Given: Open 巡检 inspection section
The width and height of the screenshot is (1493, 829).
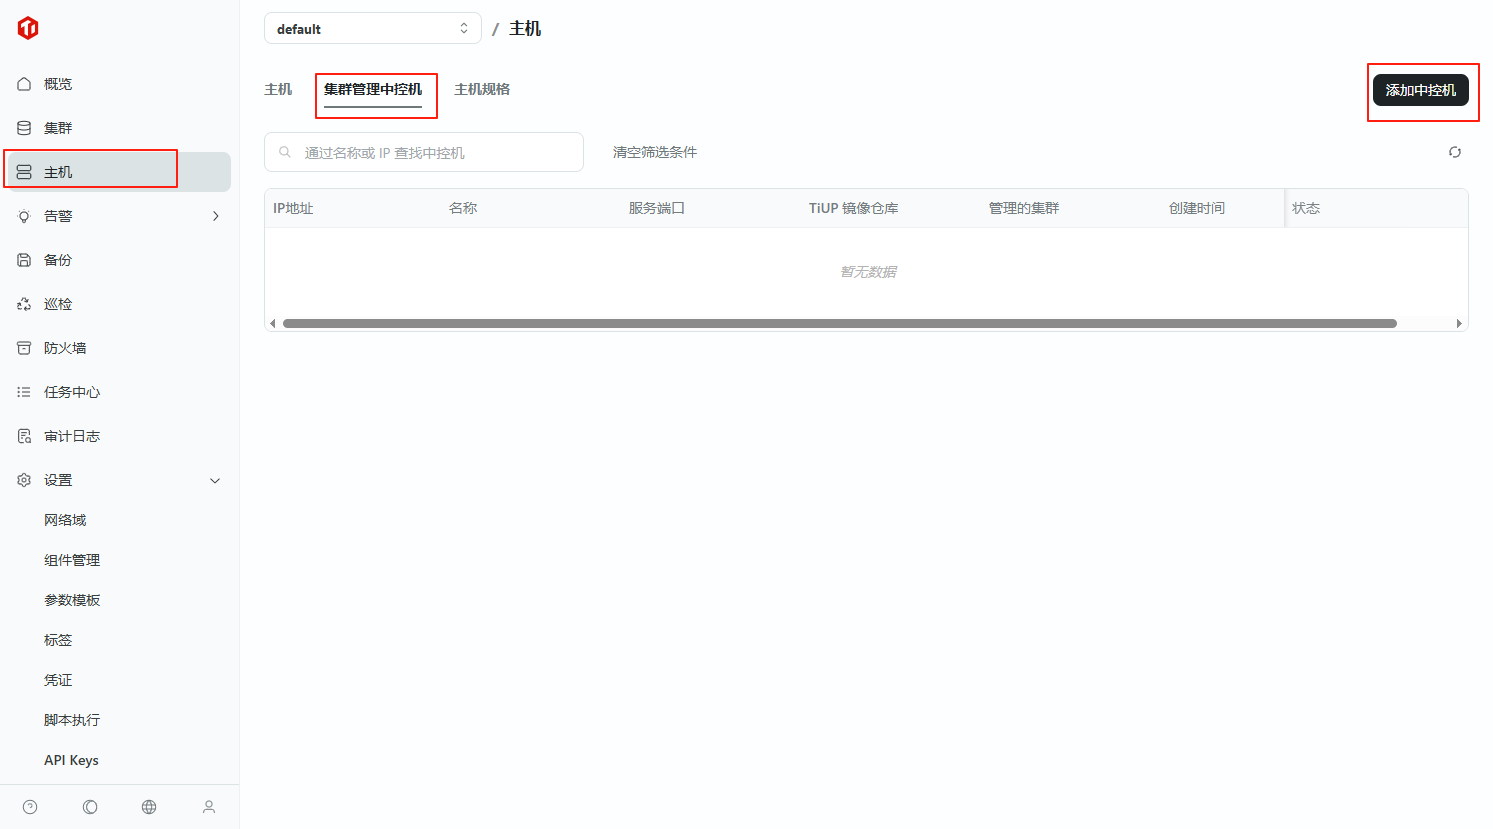Looking at the screenshot, I should (x=58, y=304).
